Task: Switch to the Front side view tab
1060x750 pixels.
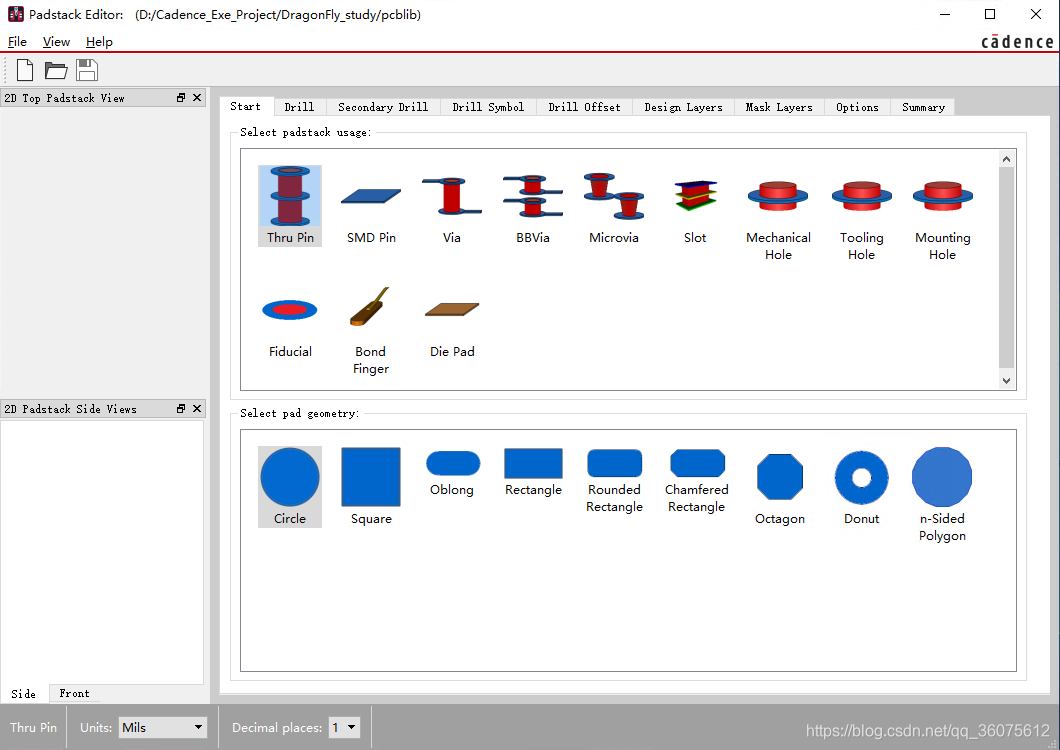Action: coord(74,693)
